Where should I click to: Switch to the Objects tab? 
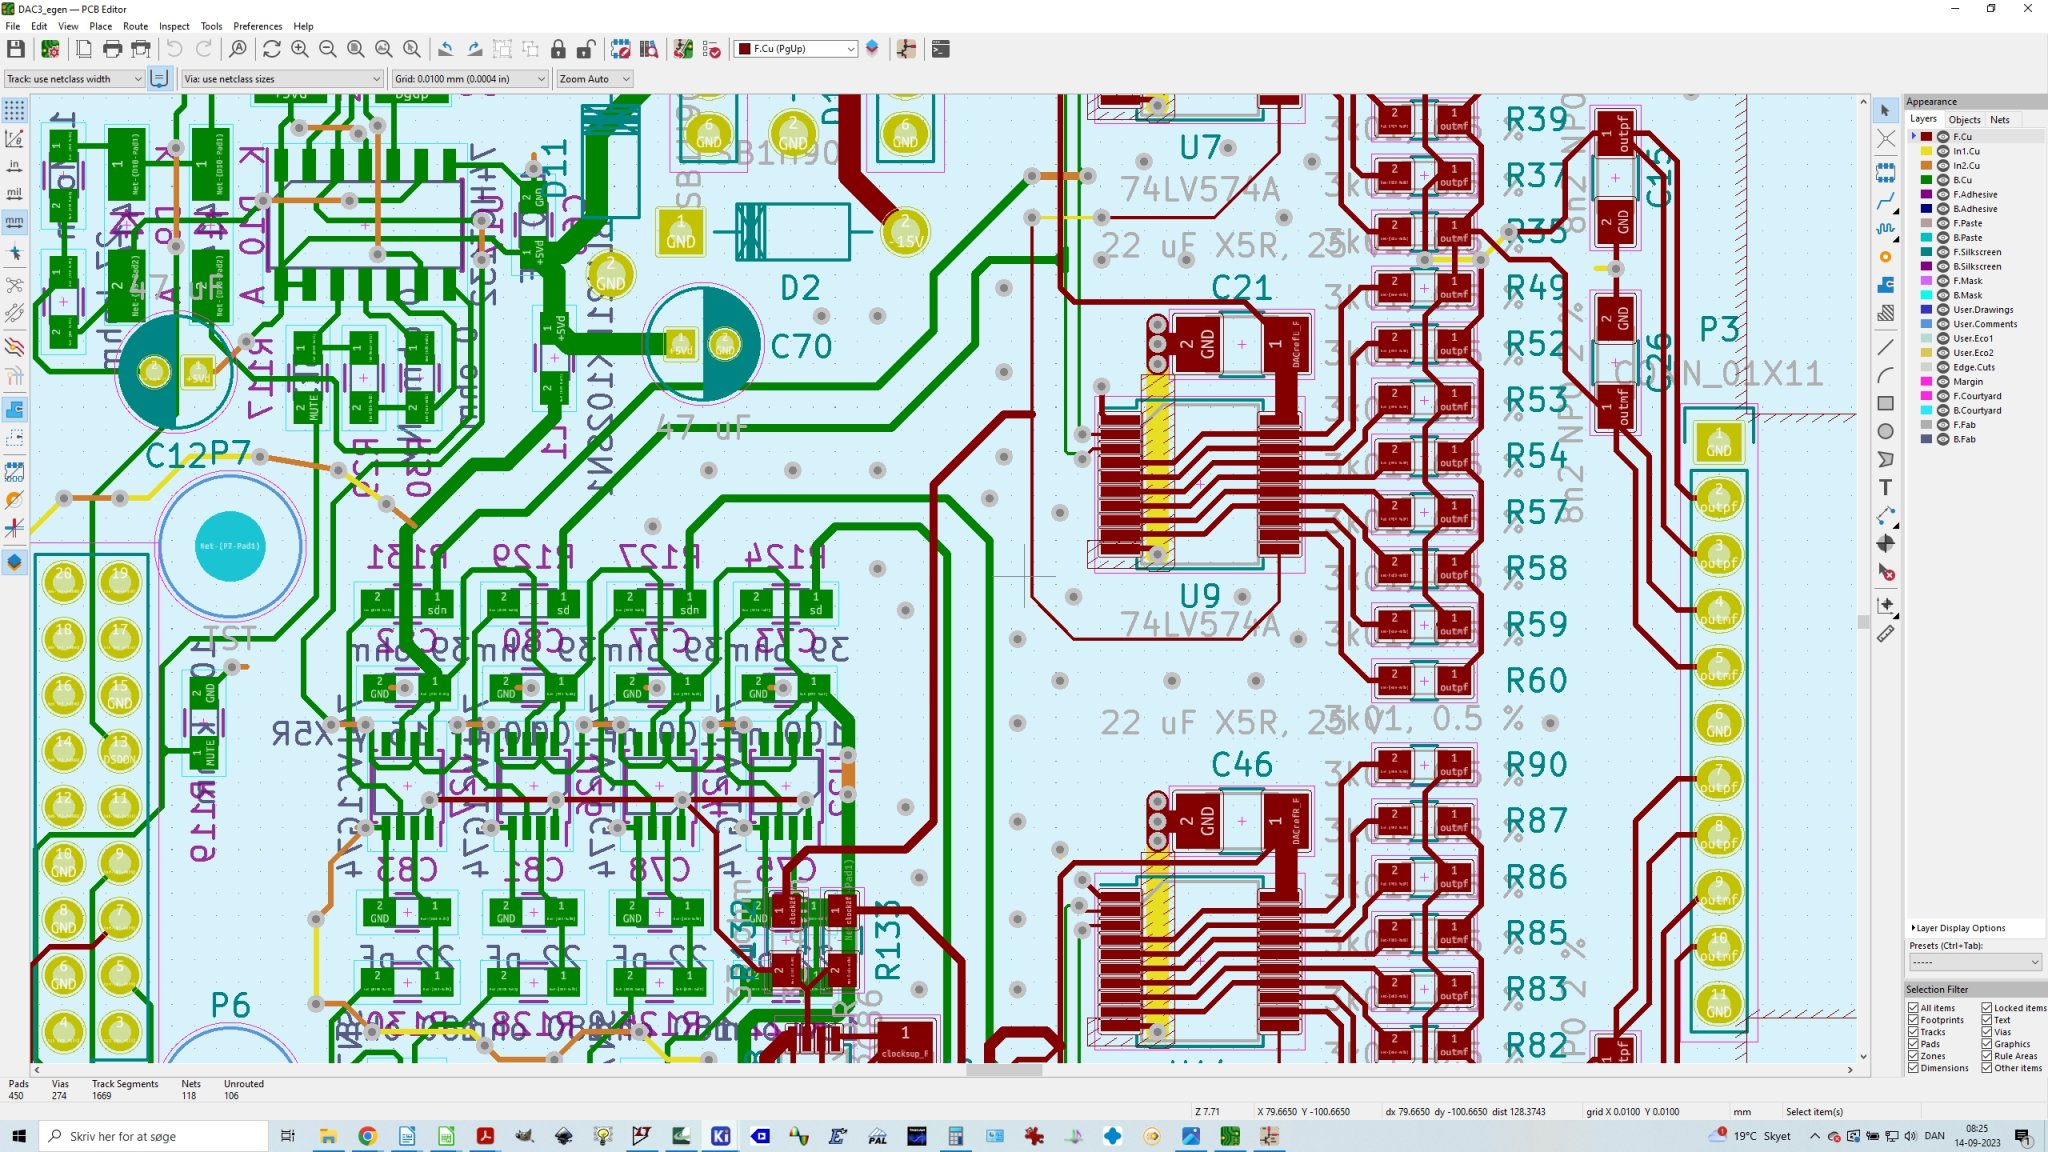(1964, 119)
